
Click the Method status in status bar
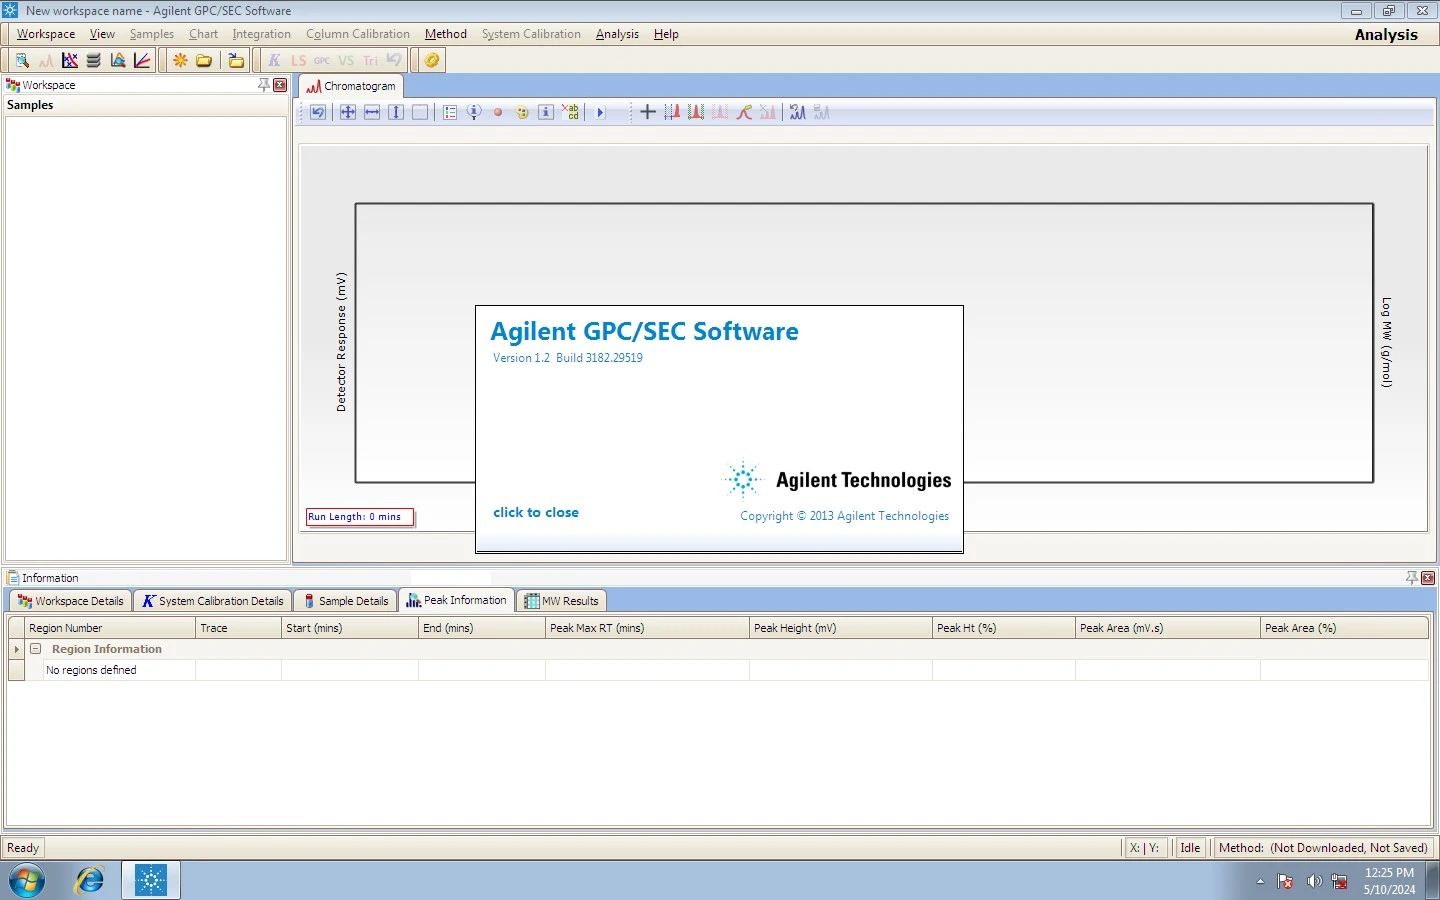1323,848
